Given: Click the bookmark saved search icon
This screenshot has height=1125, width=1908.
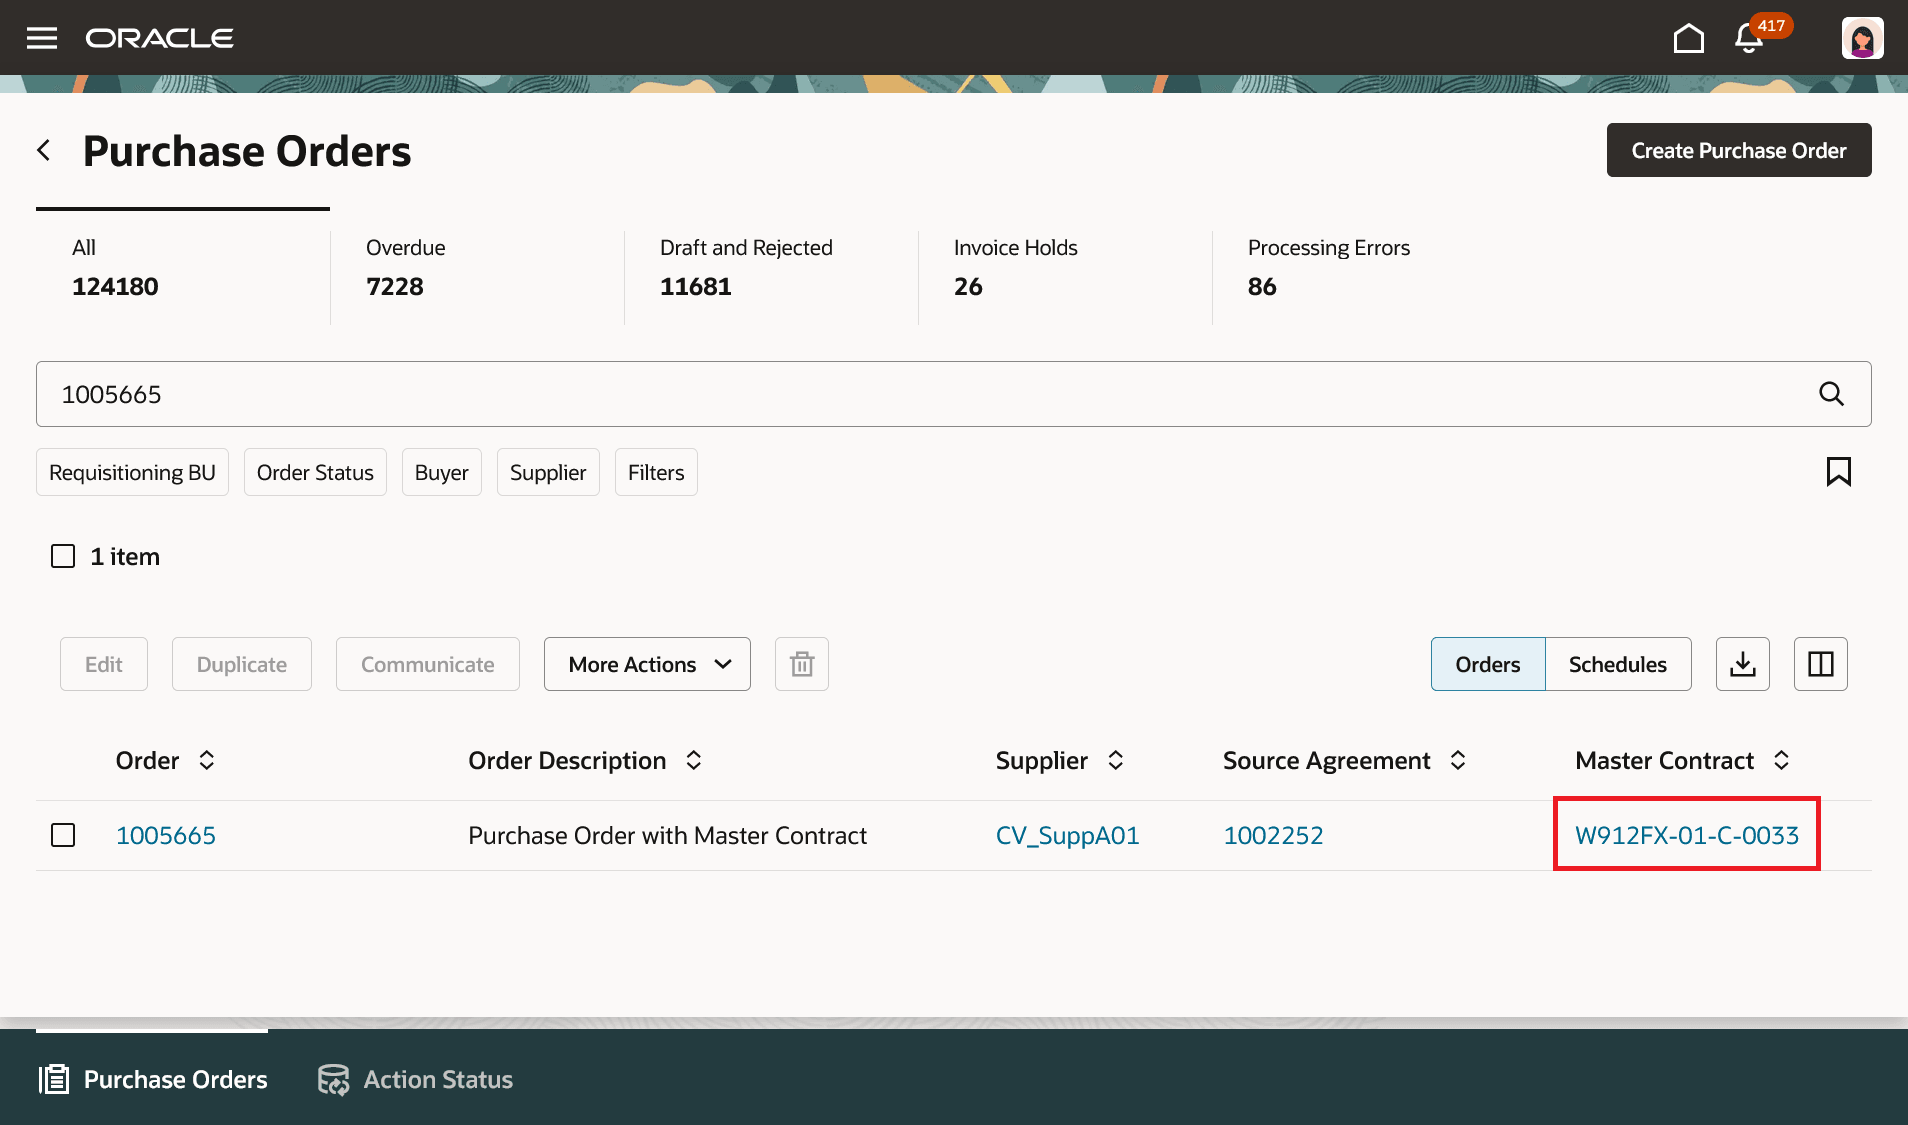Looking at the screenshot, I should point(1839,471).
